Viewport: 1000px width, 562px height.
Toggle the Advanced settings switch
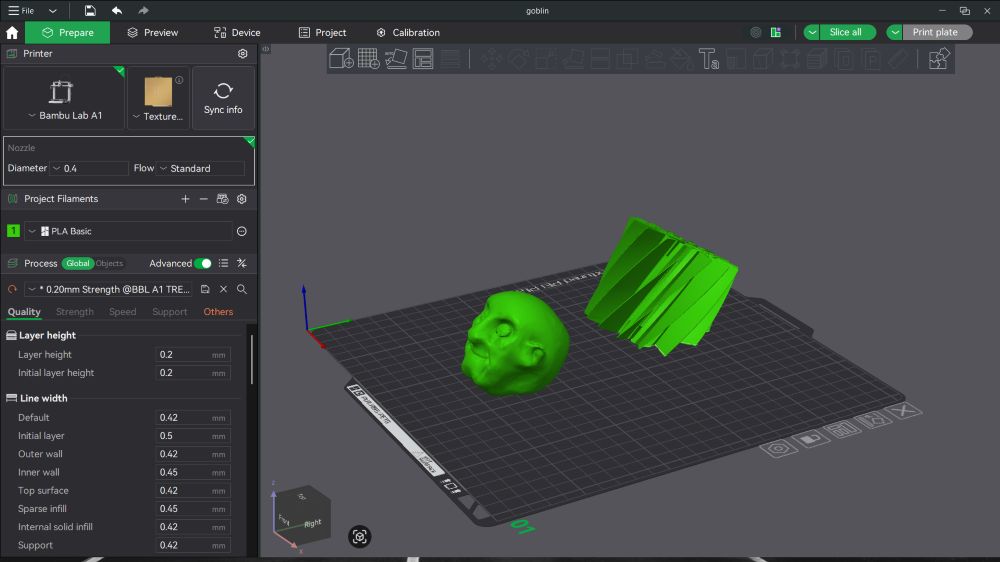point(203,263)
